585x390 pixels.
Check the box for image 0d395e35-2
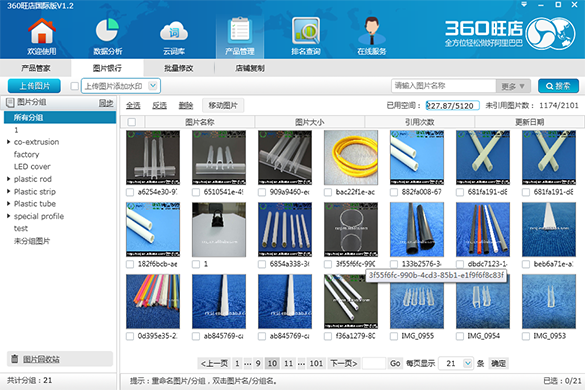[130, 336]
